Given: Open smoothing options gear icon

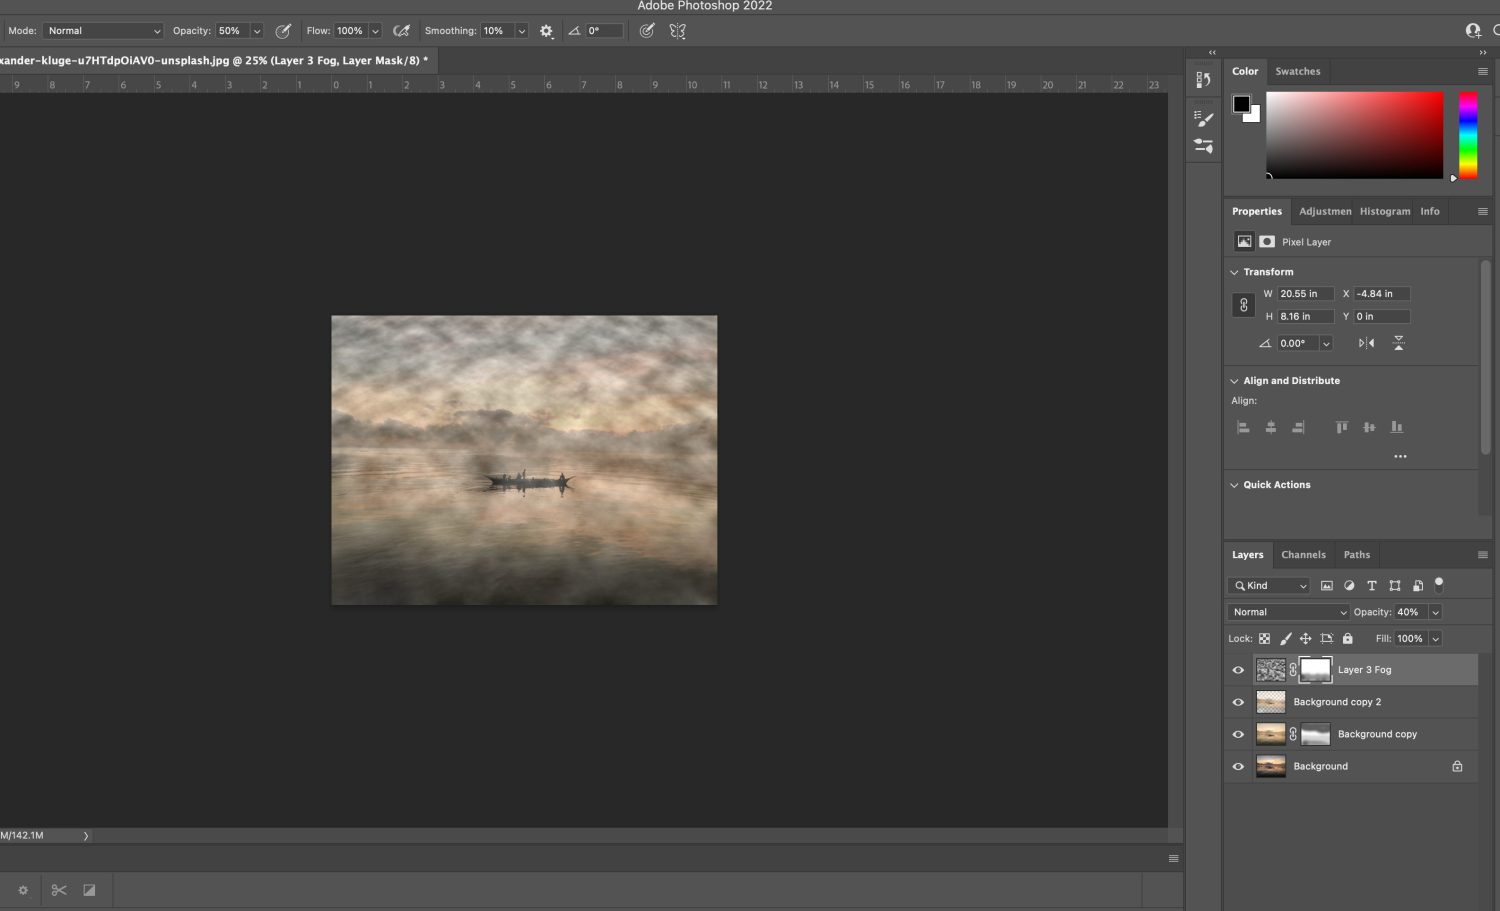Looking at the screenshot, I should point(546,31).
